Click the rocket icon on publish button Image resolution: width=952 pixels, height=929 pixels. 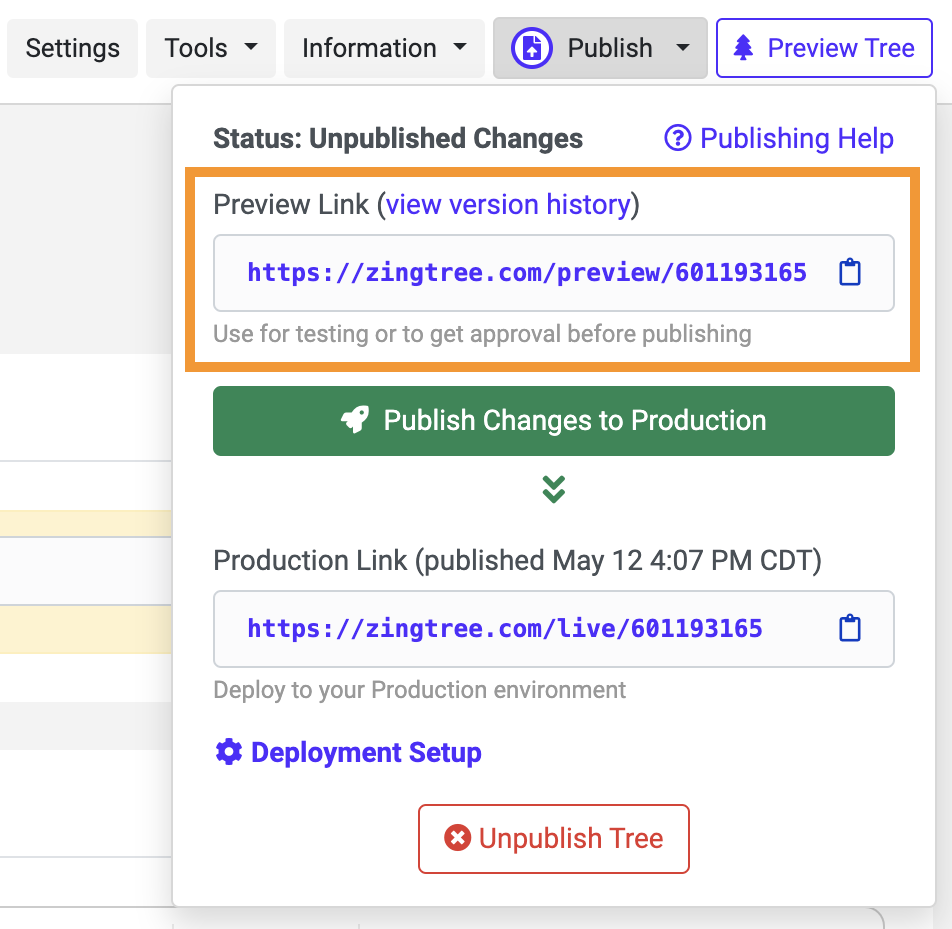pos(355,420)
